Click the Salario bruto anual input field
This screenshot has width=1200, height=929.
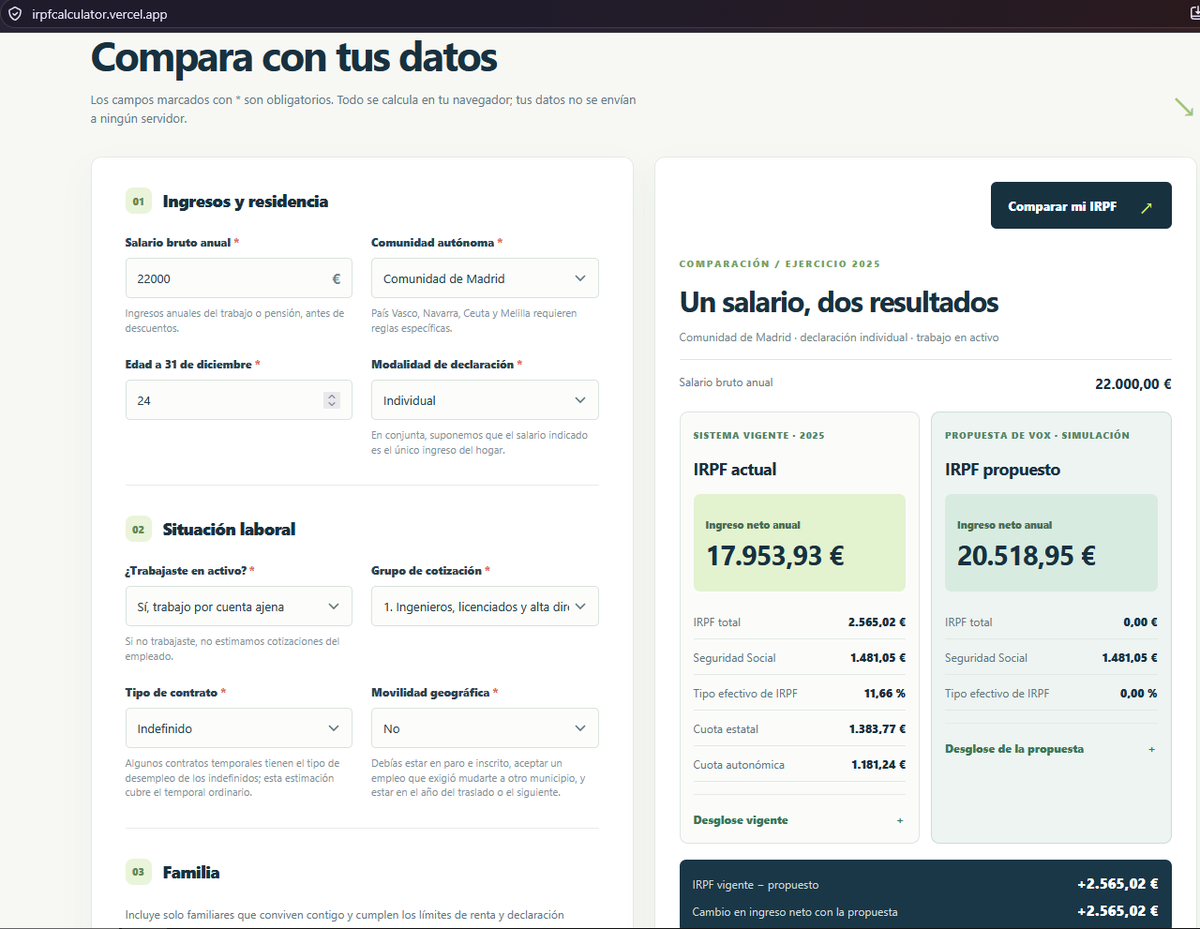[x=238, y=278]
